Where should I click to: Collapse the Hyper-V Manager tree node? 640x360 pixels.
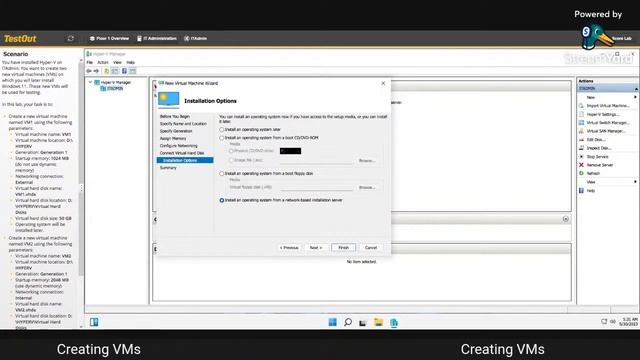90,82
